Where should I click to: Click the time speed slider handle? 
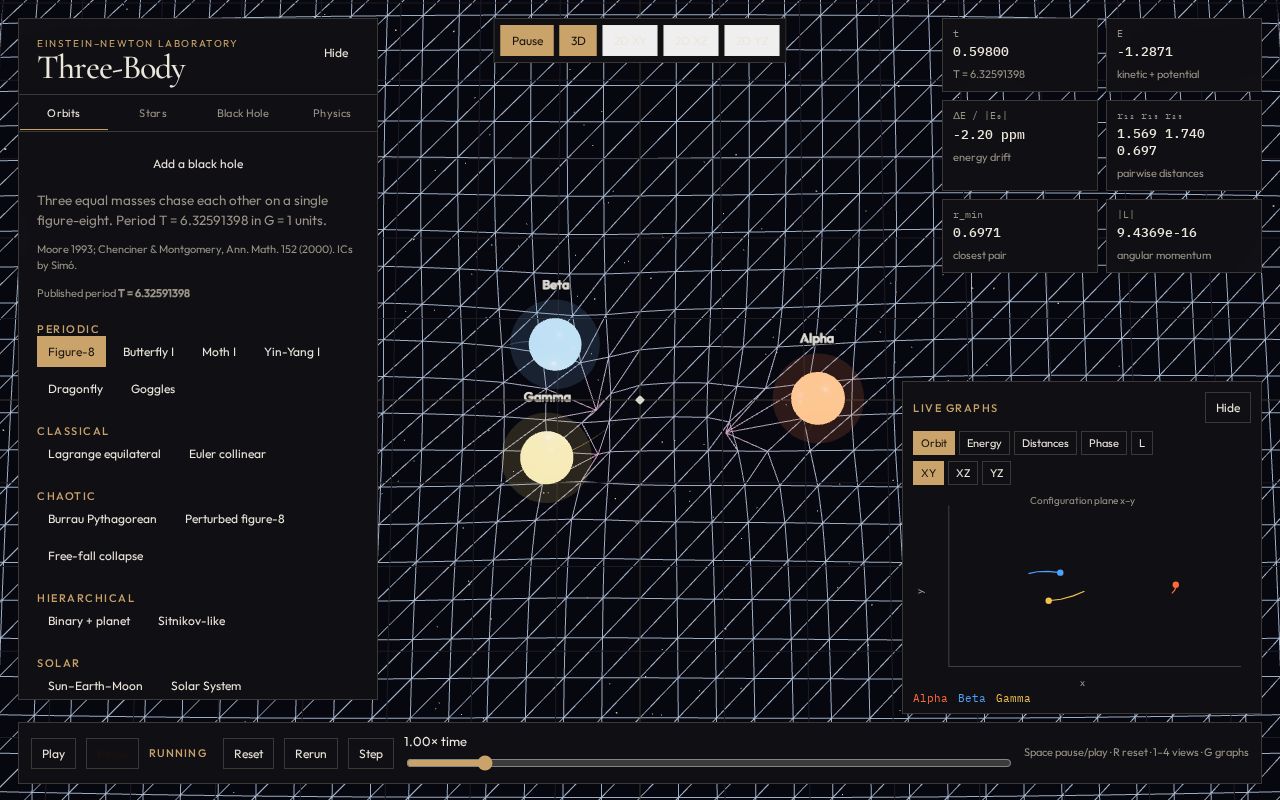coord(485,763)
